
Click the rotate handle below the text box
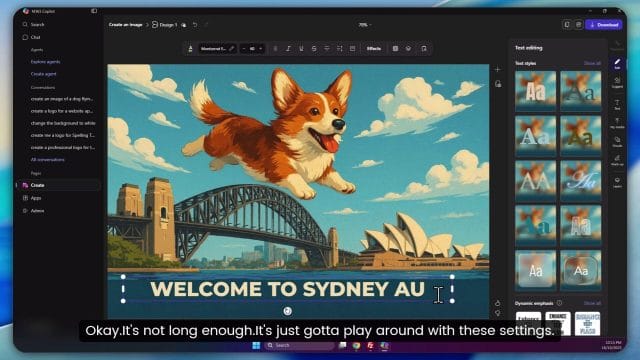pos(288,311)
